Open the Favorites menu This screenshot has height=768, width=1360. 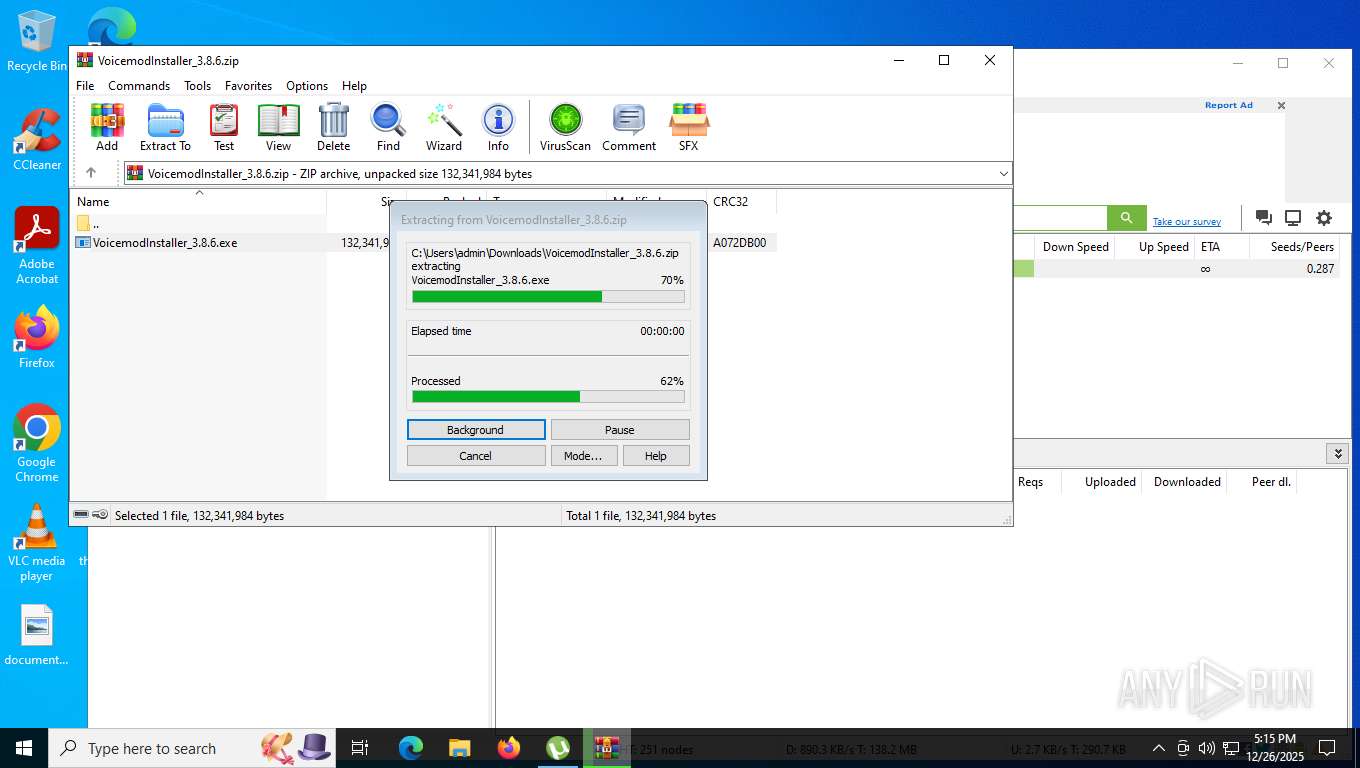[248, 86]
